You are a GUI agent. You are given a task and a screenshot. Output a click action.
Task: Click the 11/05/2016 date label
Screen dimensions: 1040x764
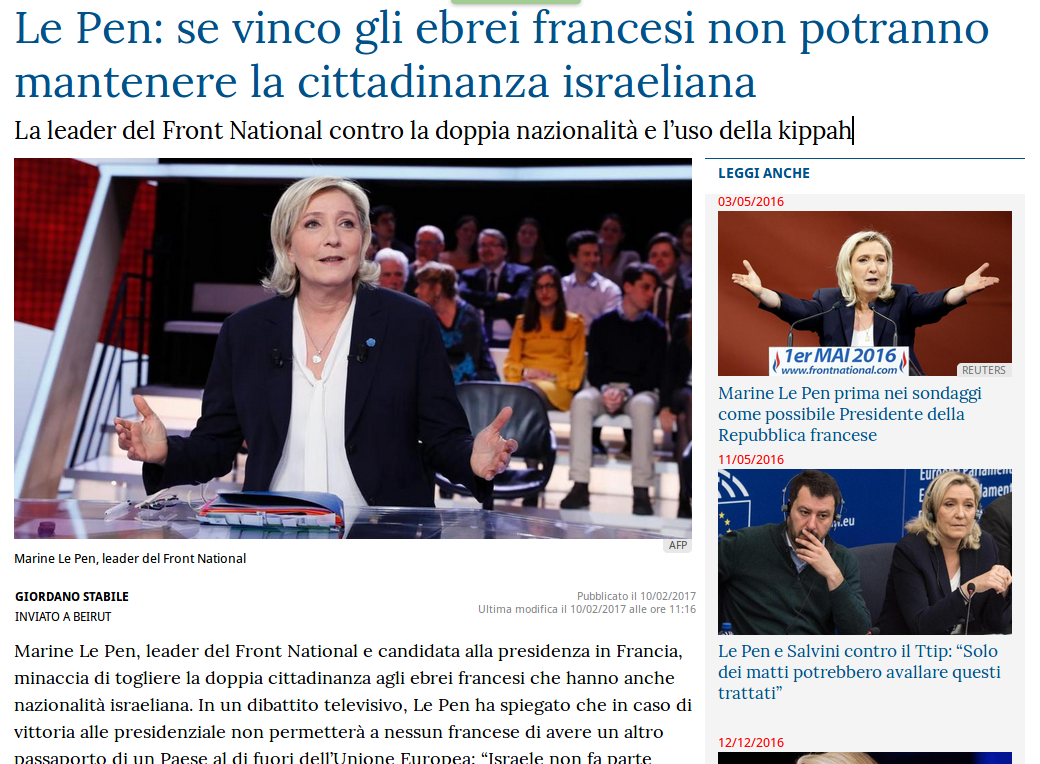point(751,460)
